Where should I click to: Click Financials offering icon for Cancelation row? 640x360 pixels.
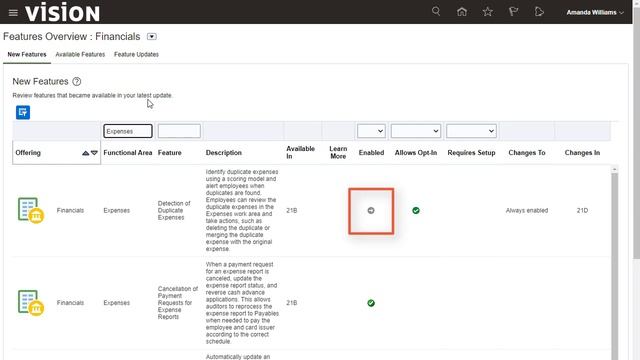pyautogui.click(x=31, y=303)
